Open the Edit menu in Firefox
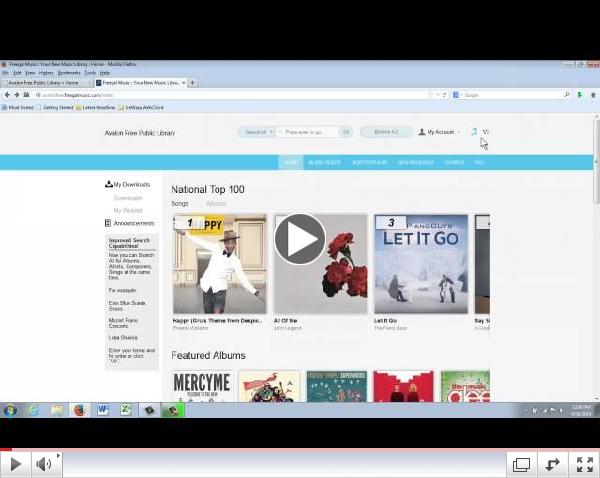Viewport: 600px width, 478px height. (x=17, y=73)
